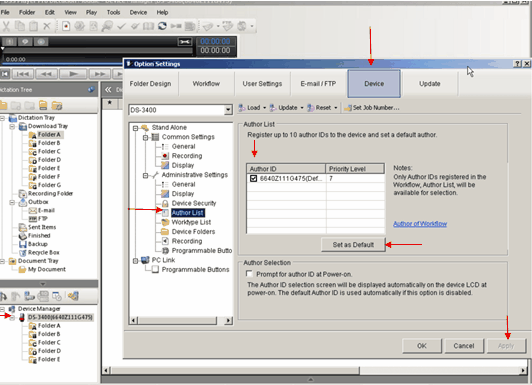
Task: Collapse the Stand Alone tree node
Action: click(135, 128)
